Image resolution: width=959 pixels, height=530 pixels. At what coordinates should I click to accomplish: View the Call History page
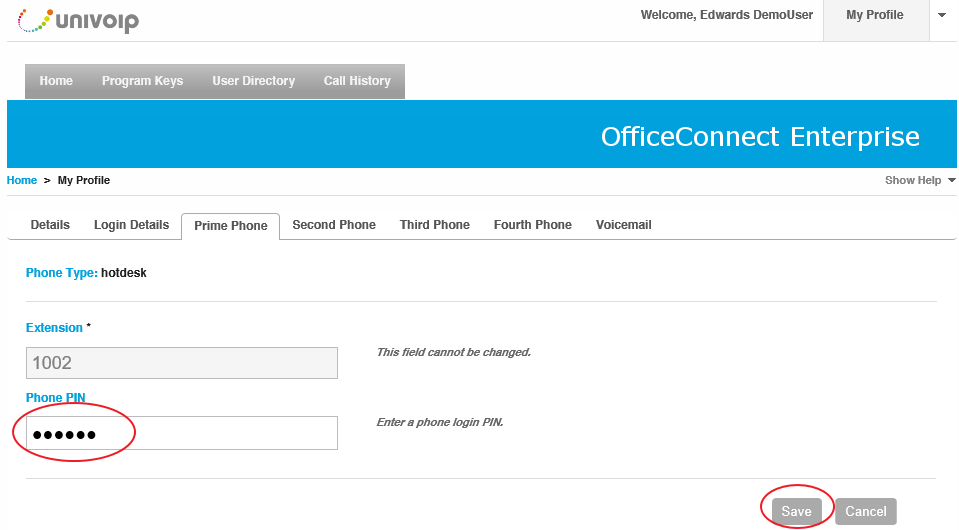[357, 81]
